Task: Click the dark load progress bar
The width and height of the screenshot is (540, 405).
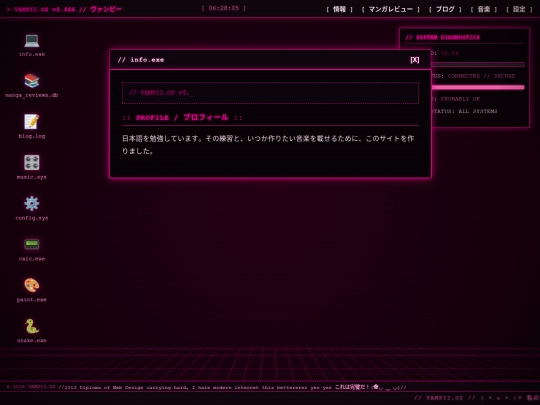Action: [x=478, y=64]
